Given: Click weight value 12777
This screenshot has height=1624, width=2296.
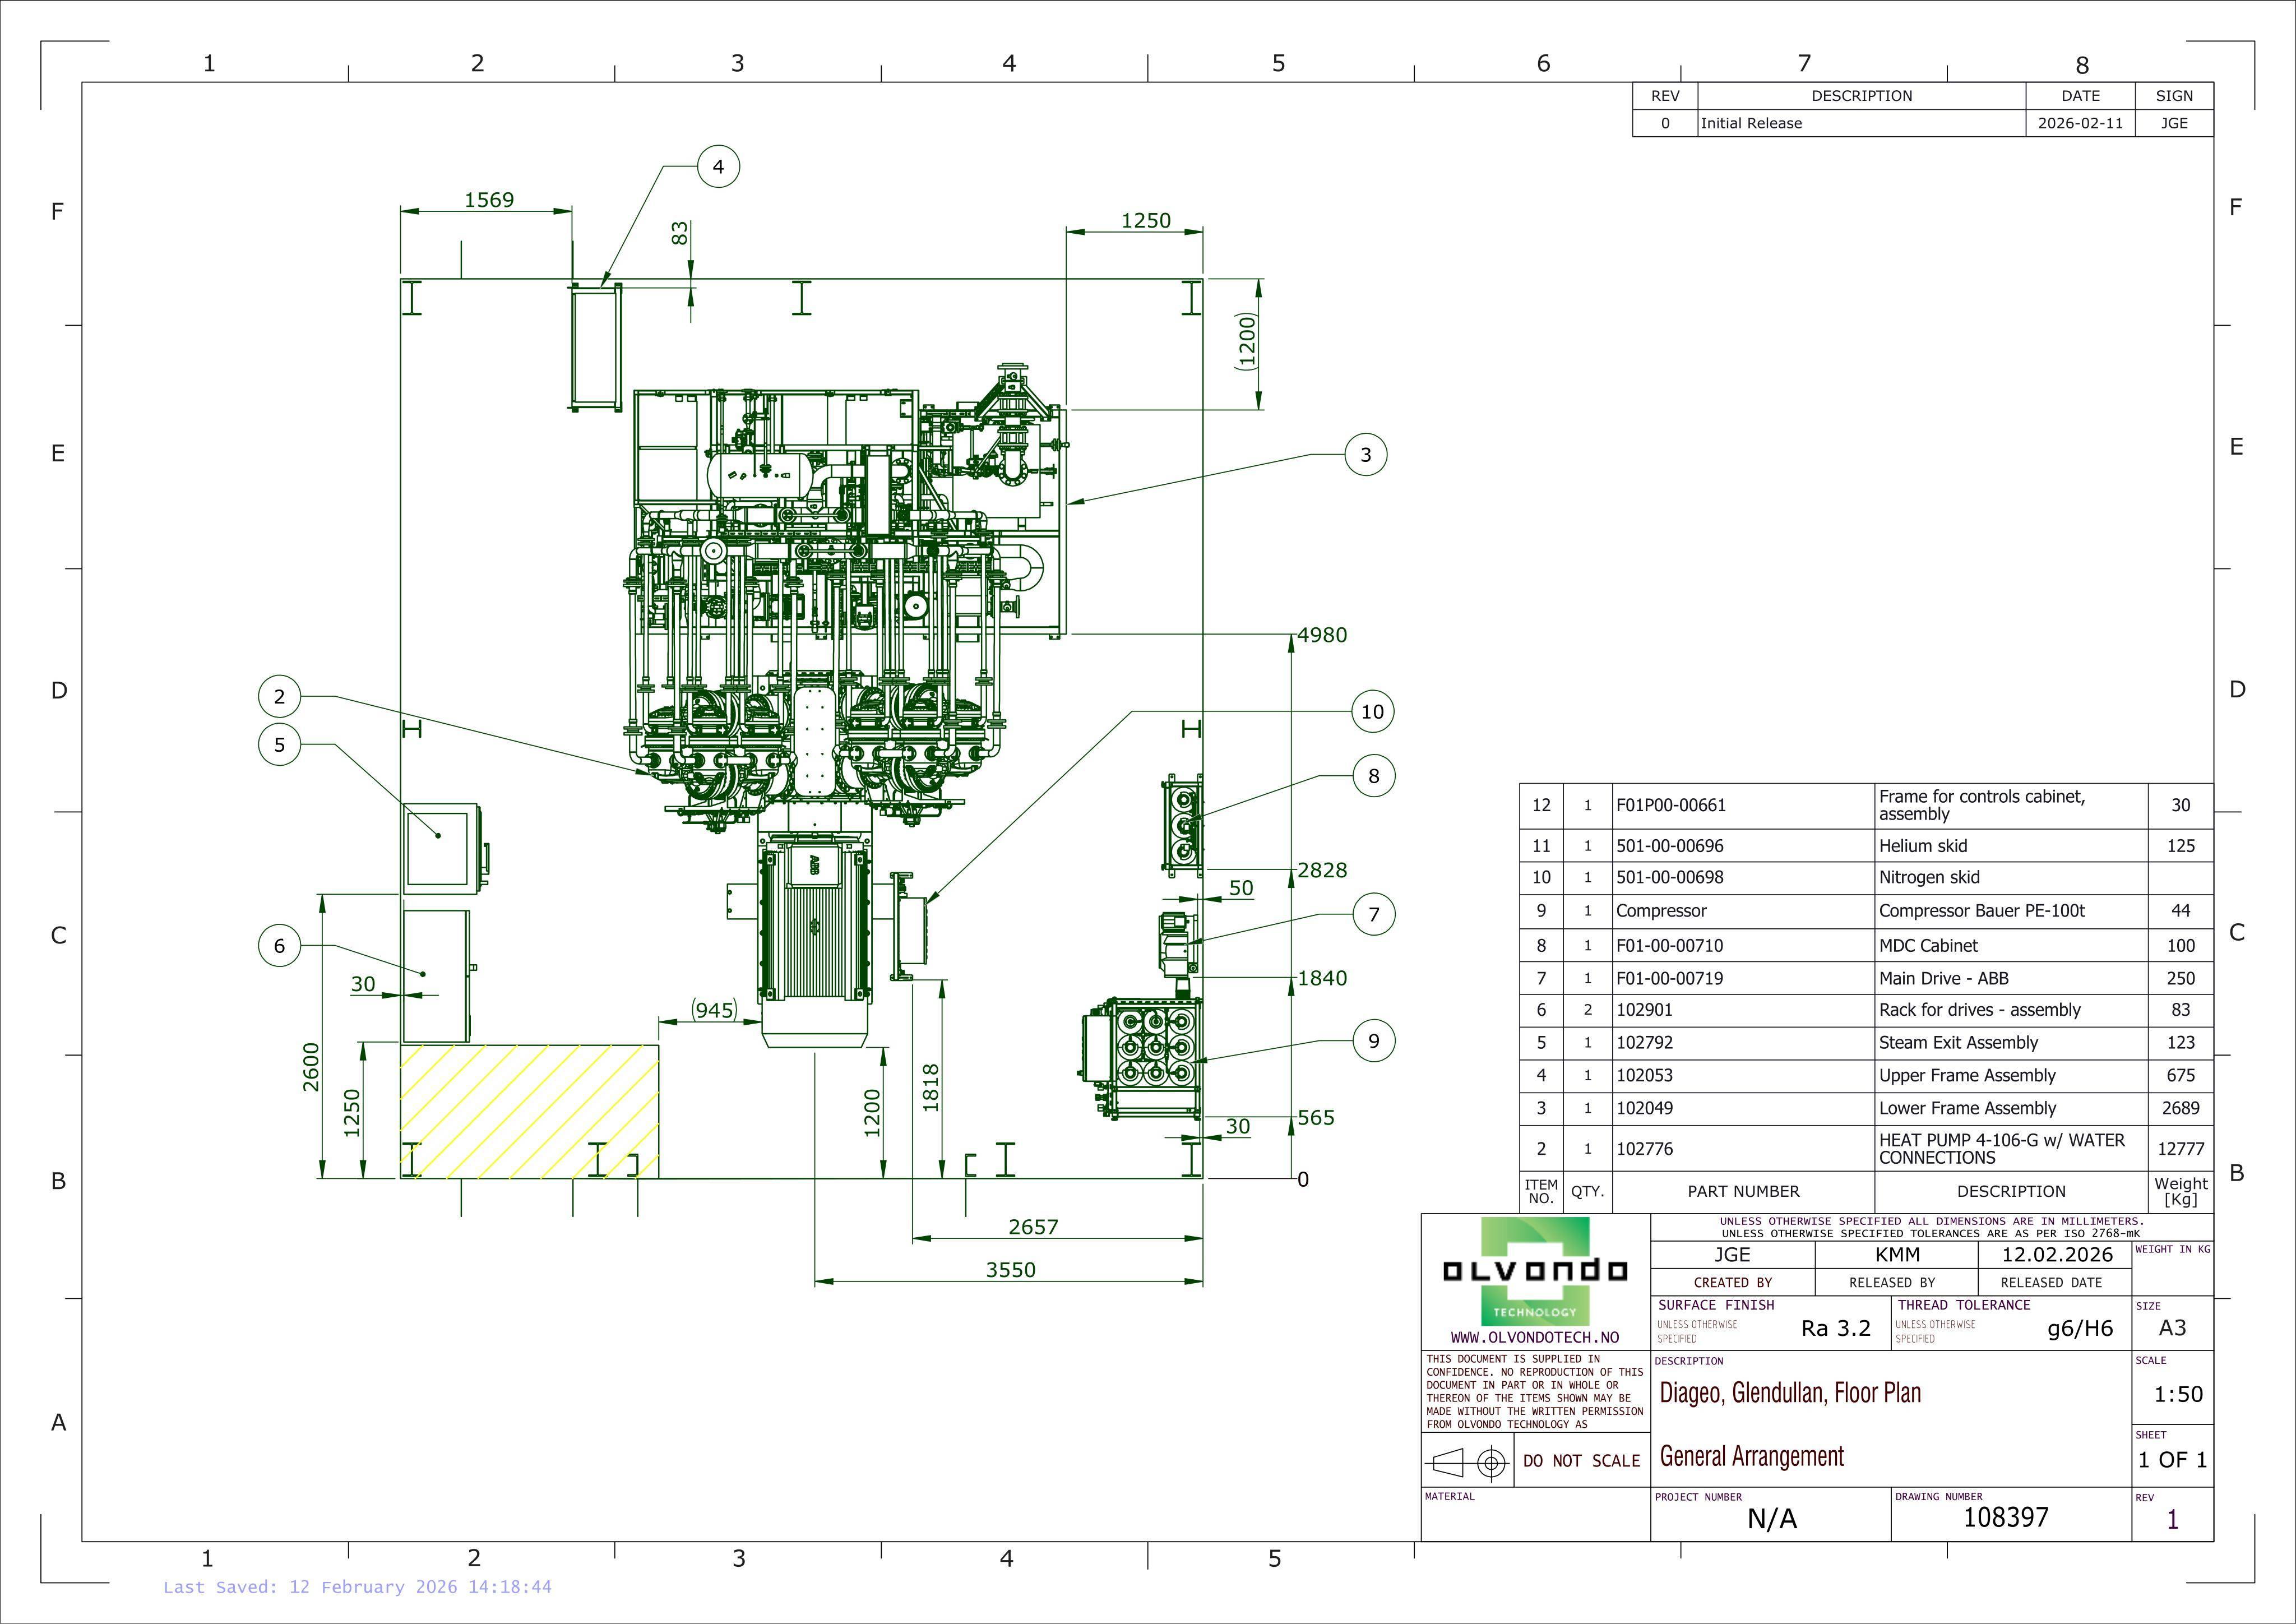Looking at the screenshot, I should [x=2180, y=1149].
